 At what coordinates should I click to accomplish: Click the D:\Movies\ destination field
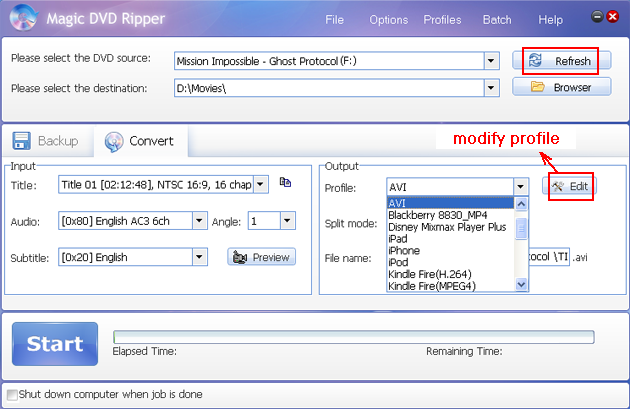(x=329, y=88)
